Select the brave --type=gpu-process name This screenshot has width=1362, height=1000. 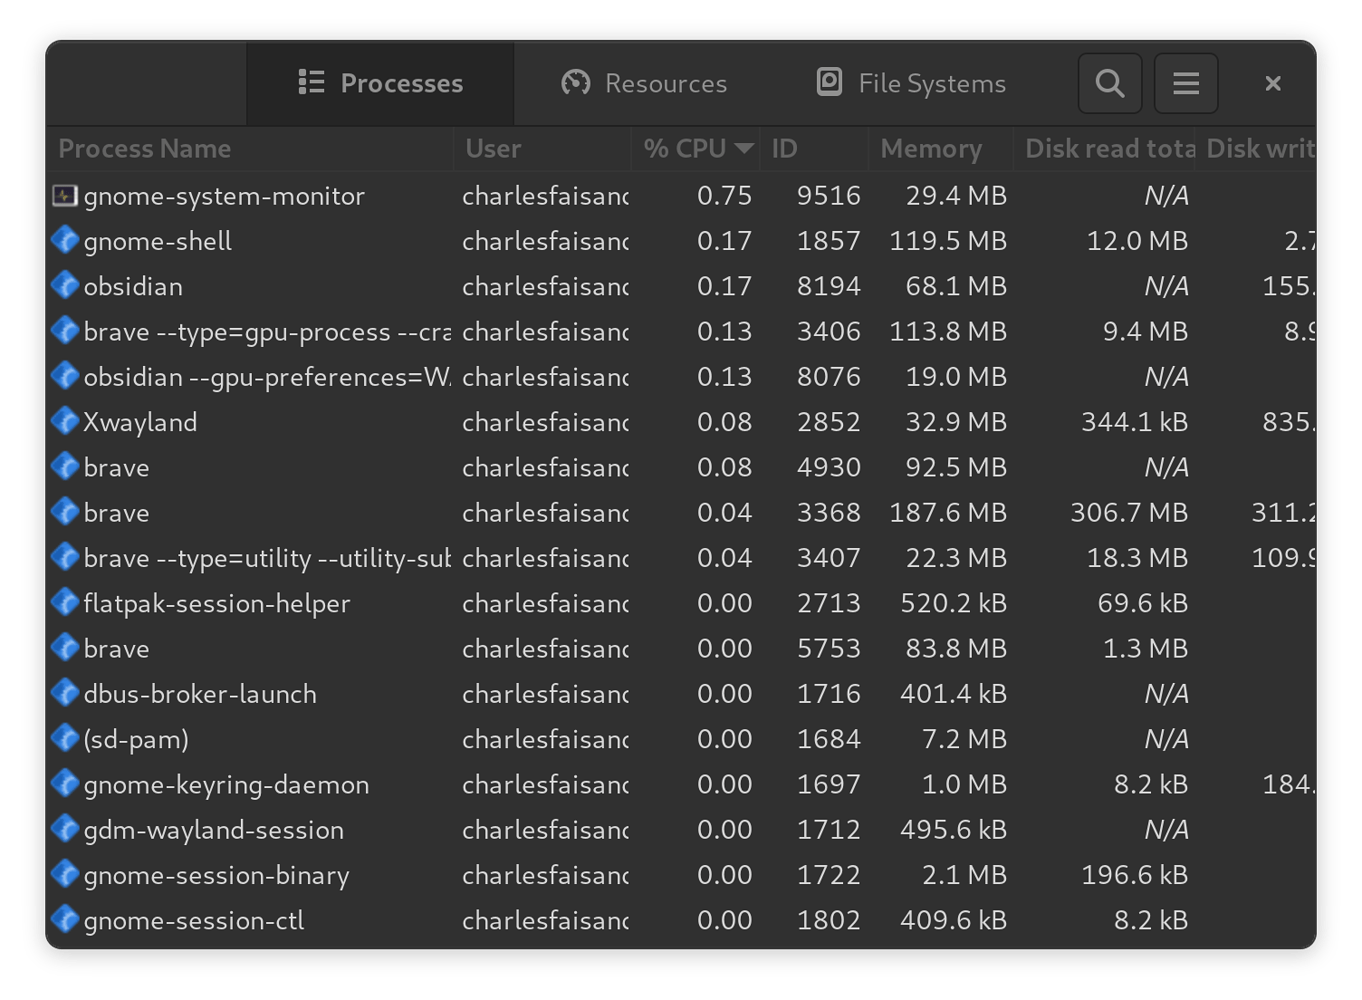coord(267,332)
